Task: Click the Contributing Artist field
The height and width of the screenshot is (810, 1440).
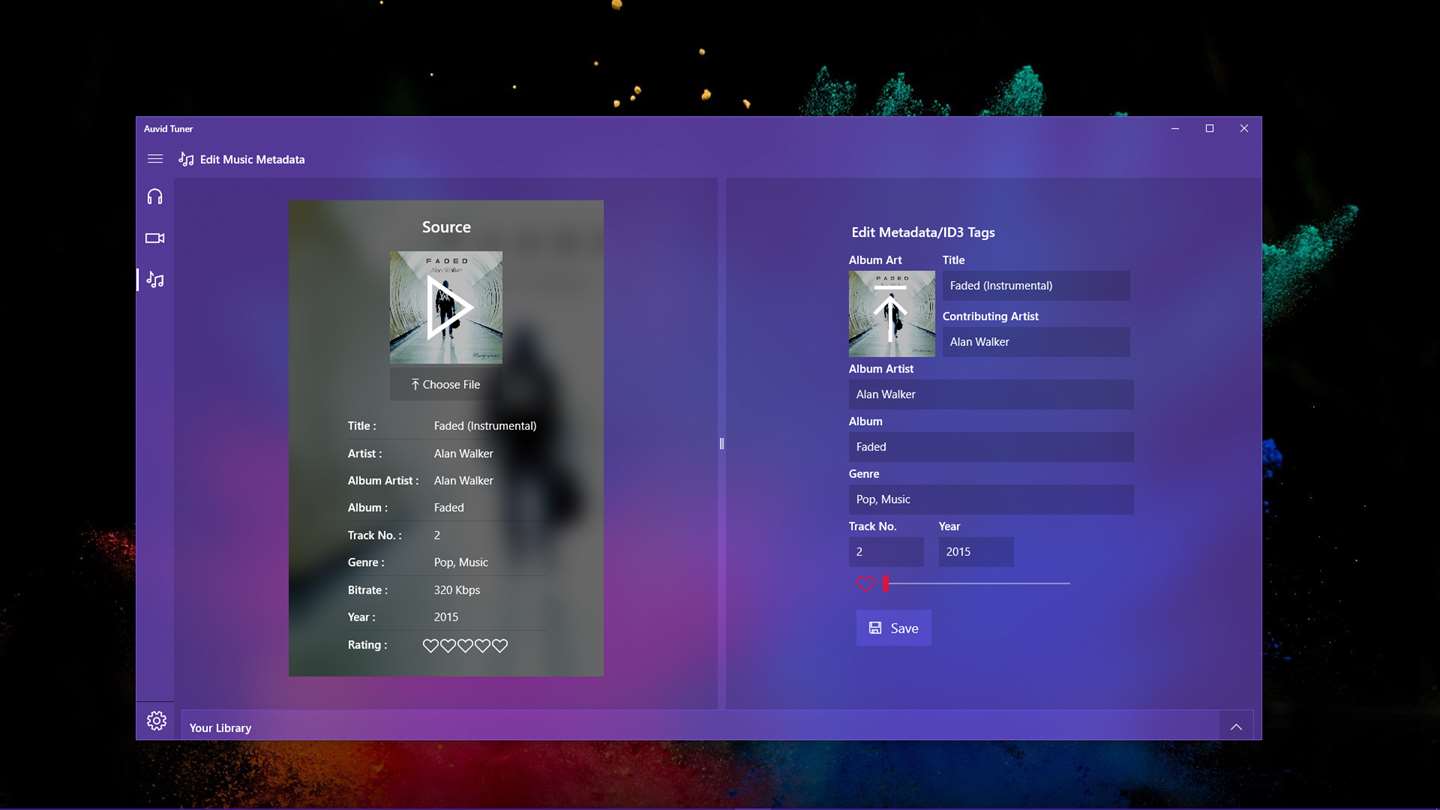Action: click(1036, 342)
